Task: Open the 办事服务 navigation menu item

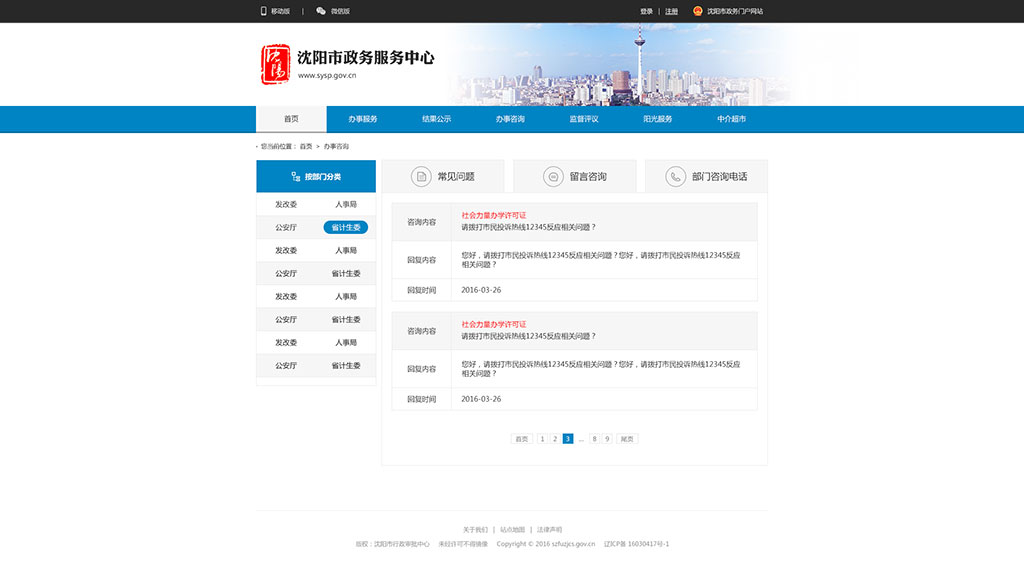Action: [x=363, y=119]
